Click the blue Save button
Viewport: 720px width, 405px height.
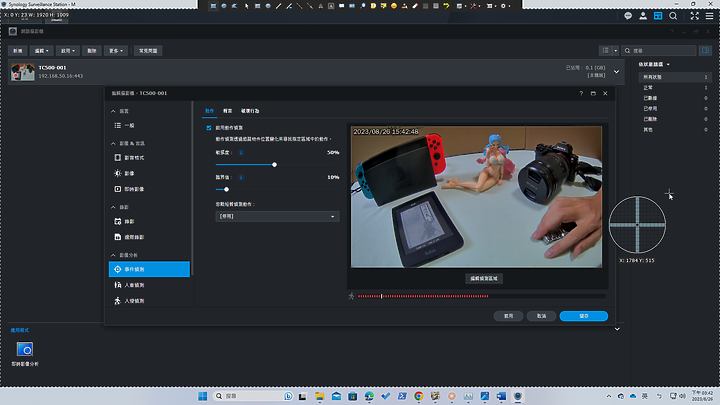point(584,316)
